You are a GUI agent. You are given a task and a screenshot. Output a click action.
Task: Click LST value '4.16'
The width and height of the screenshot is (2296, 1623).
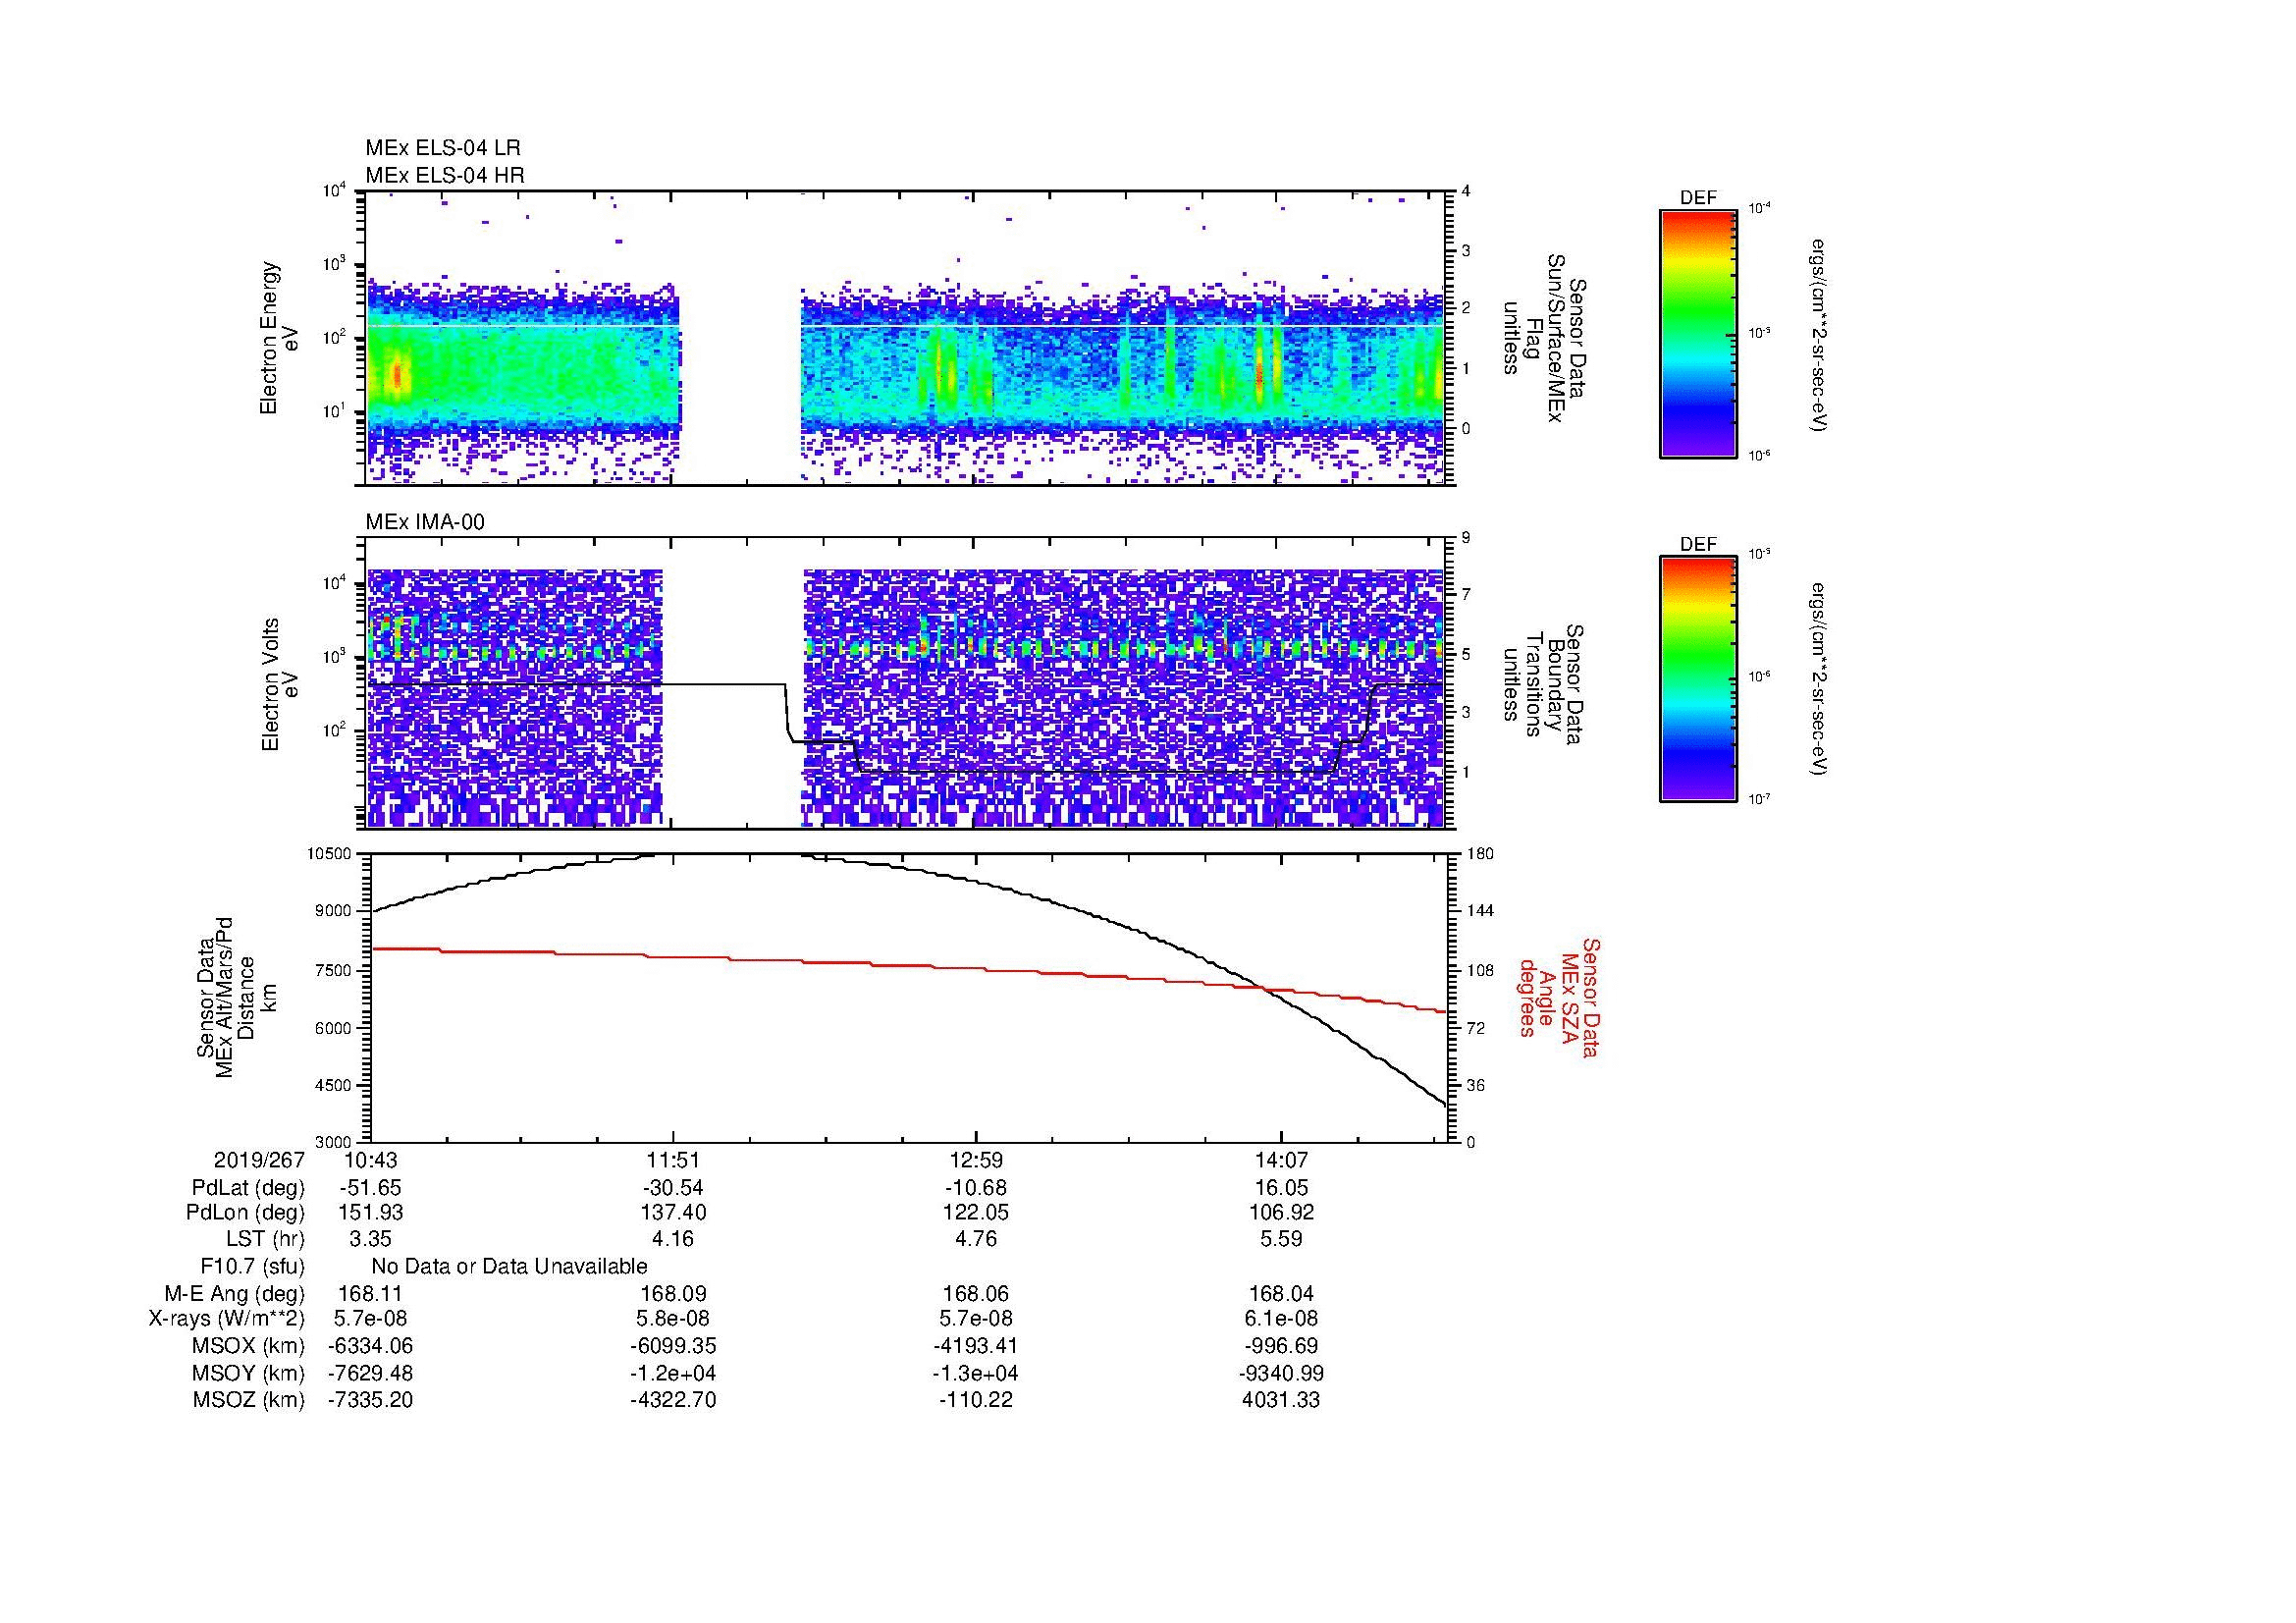[x=673, y=1239]
